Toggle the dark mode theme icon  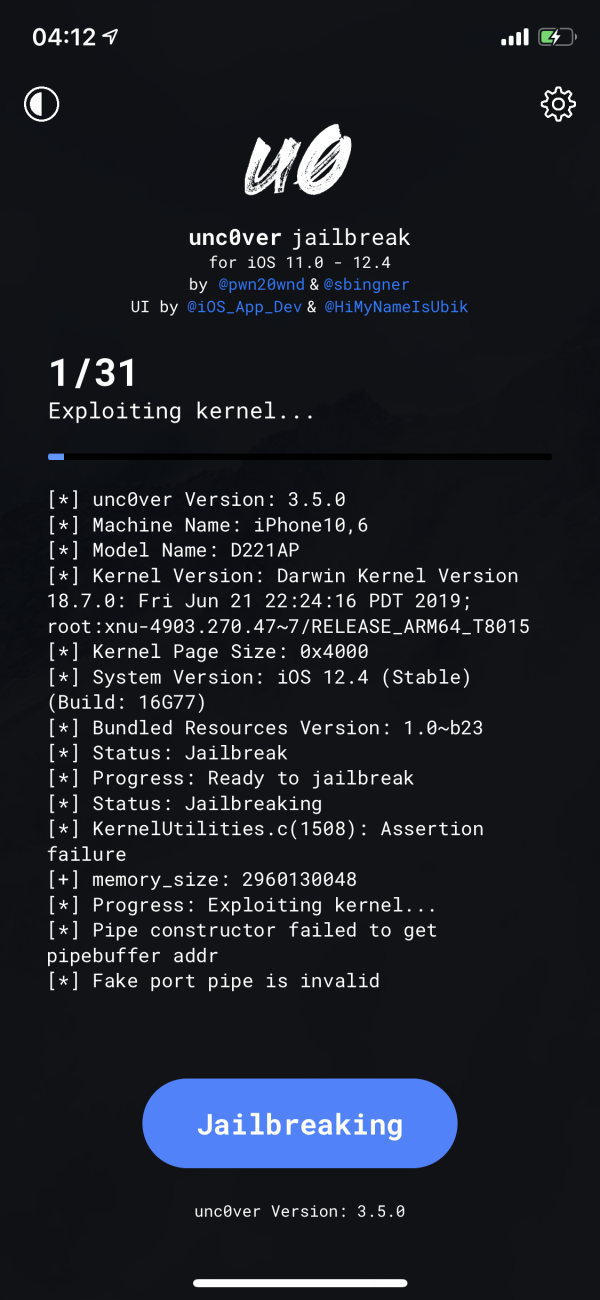coord(42,104)
